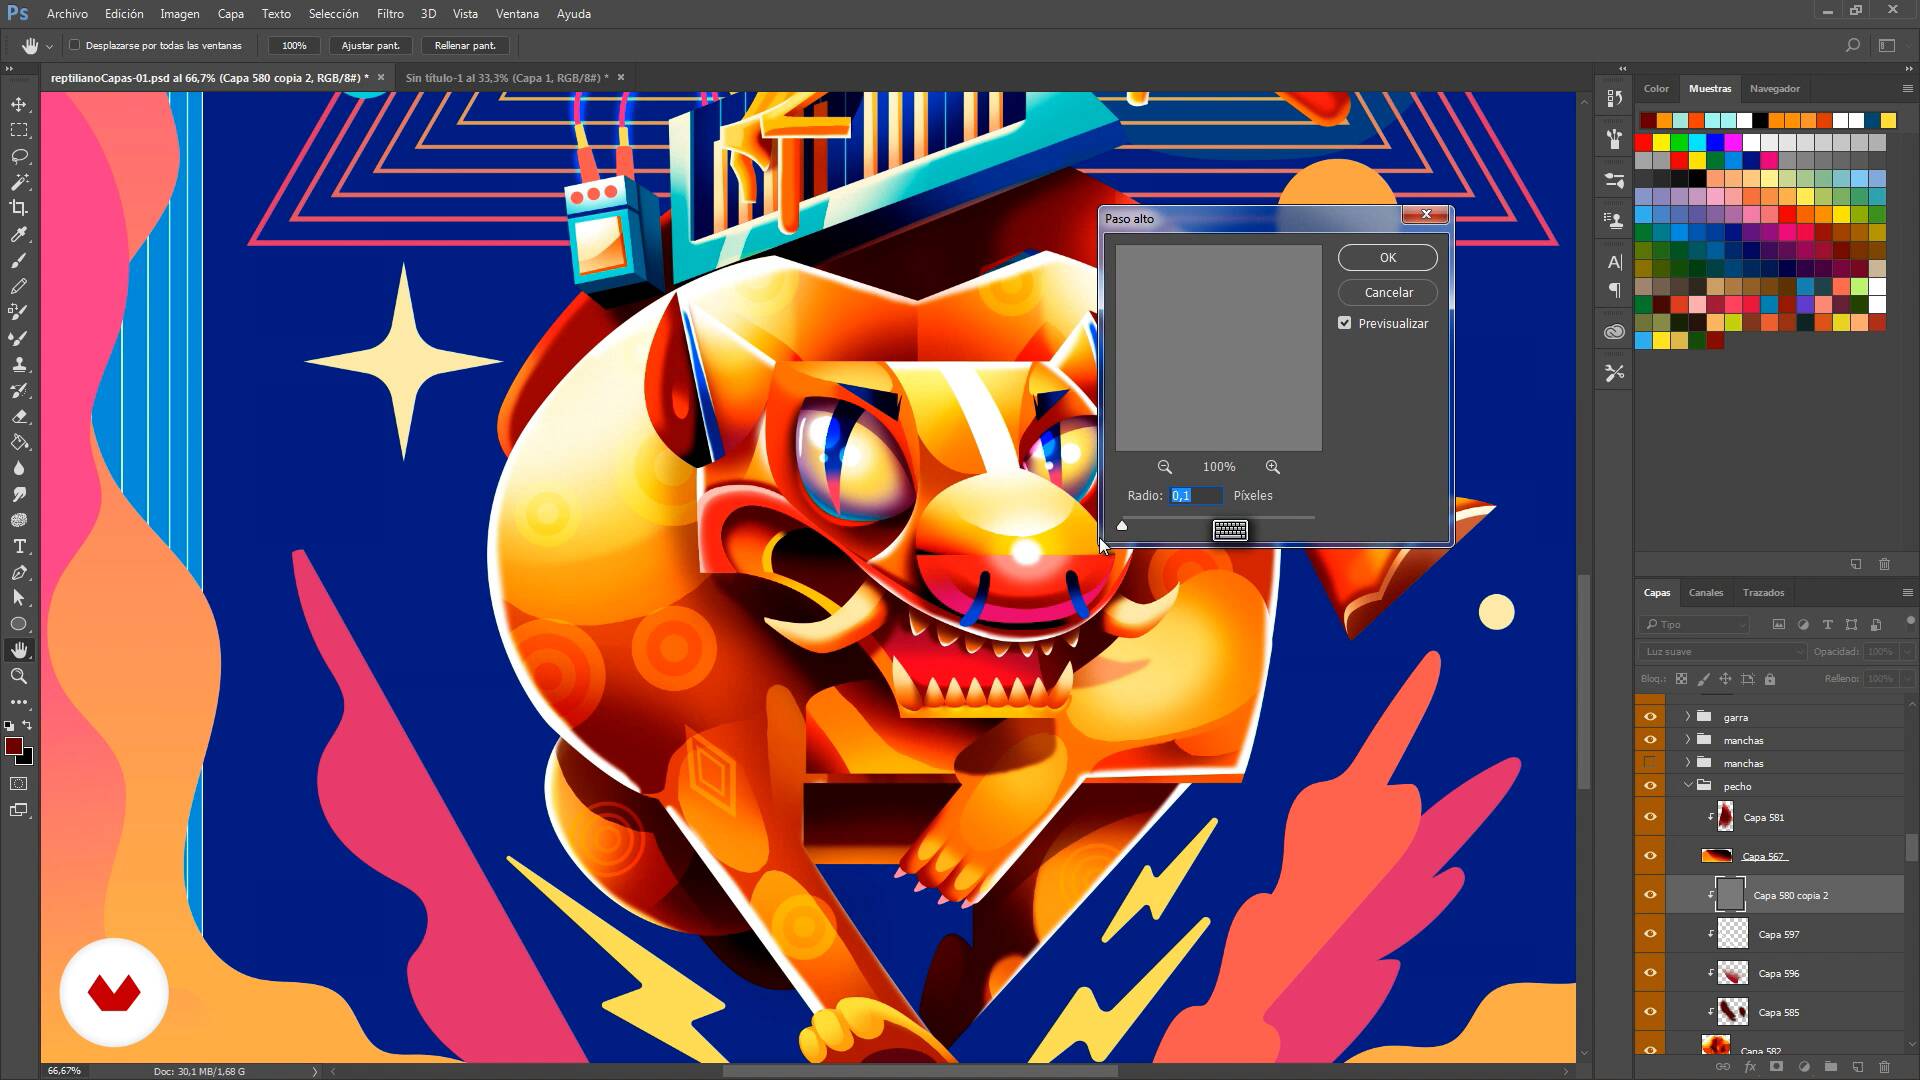Select the Crop tool
1920x1080 pixels.
(19, 208)
